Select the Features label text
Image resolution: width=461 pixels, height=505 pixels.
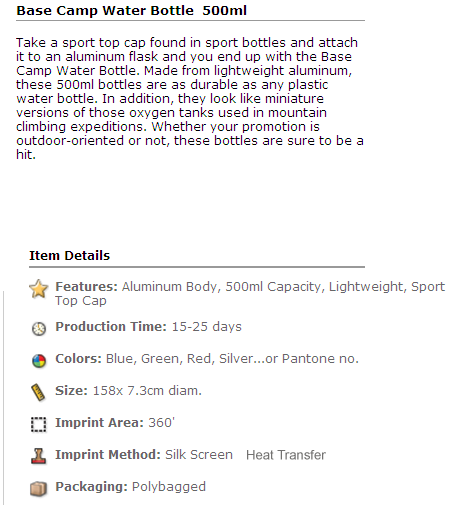coord(86,287)
